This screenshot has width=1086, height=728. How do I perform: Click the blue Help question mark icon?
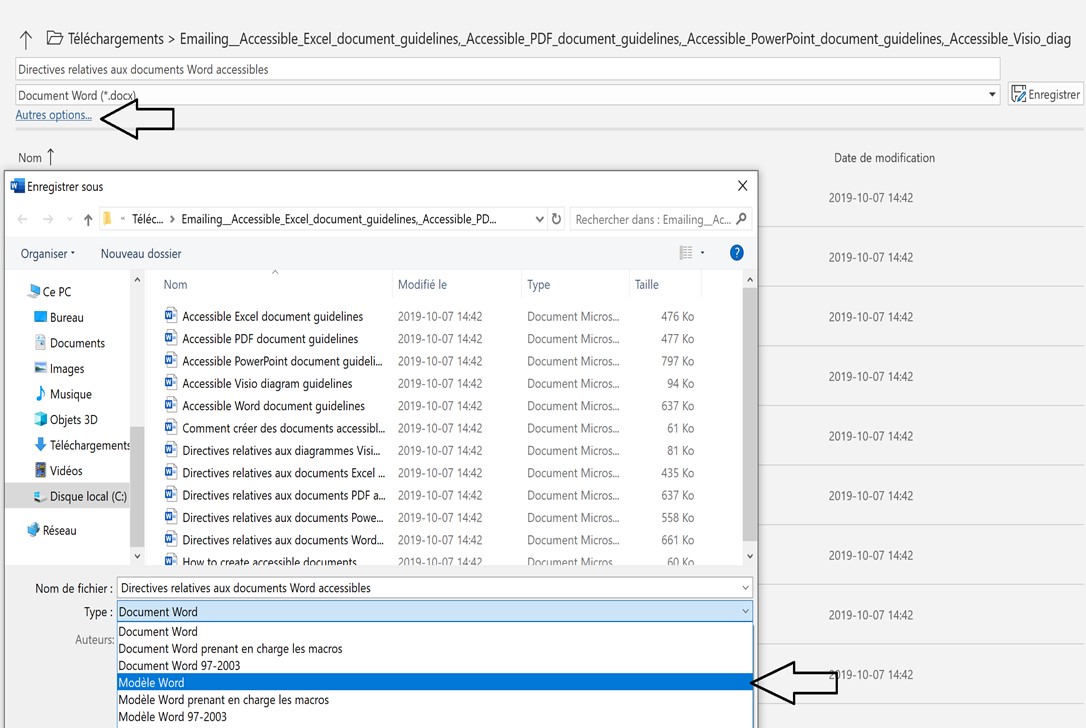pyautogui.click(x=737, y=253)
